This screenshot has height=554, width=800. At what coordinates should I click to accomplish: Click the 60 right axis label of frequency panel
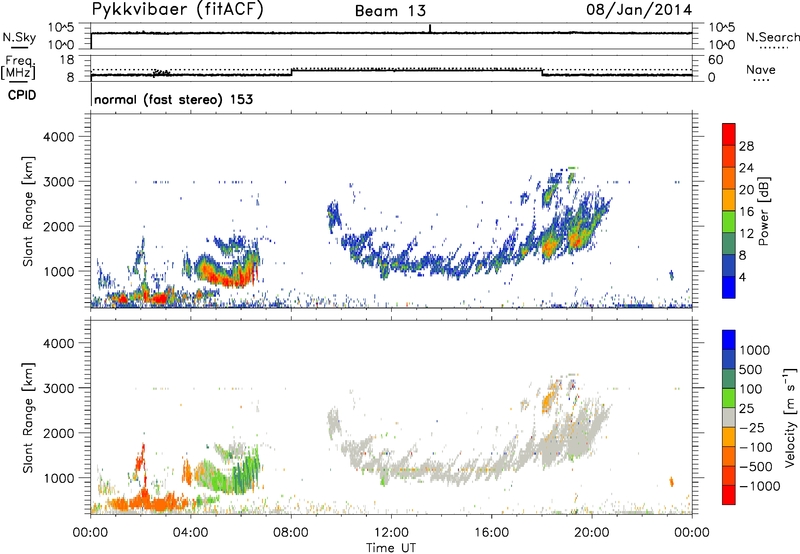tap(716, 60)
